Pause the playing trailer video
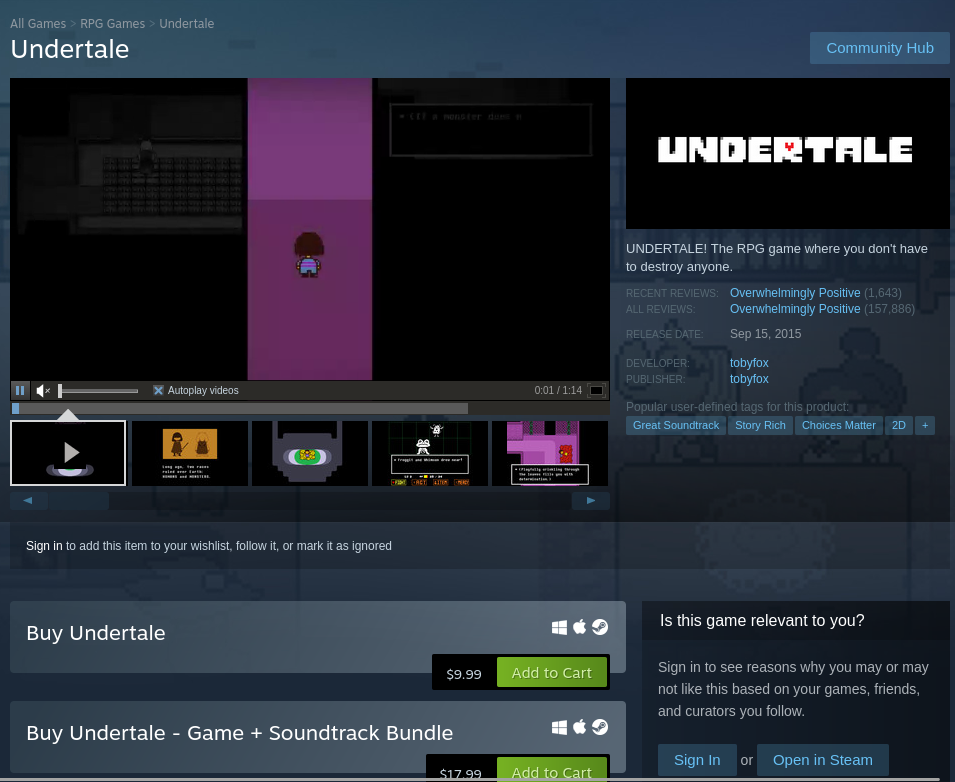This screenshot has width=955, height=782. coord(19,390)
